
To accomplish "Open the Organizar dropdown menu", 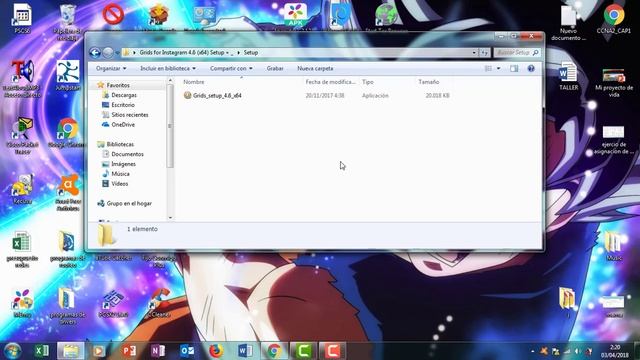I will [111, 69].
